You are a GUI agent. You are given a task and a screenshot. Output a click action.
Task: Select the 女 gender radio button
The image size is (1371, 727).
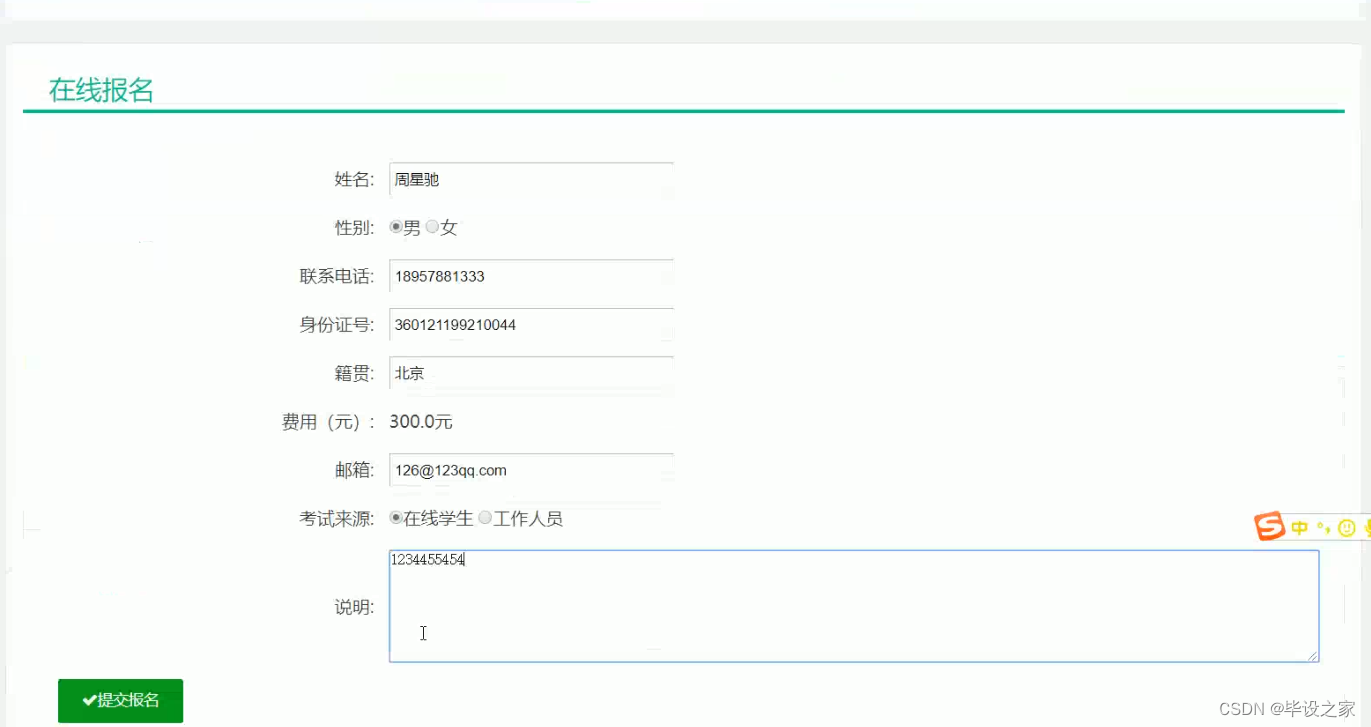point(432,227)
